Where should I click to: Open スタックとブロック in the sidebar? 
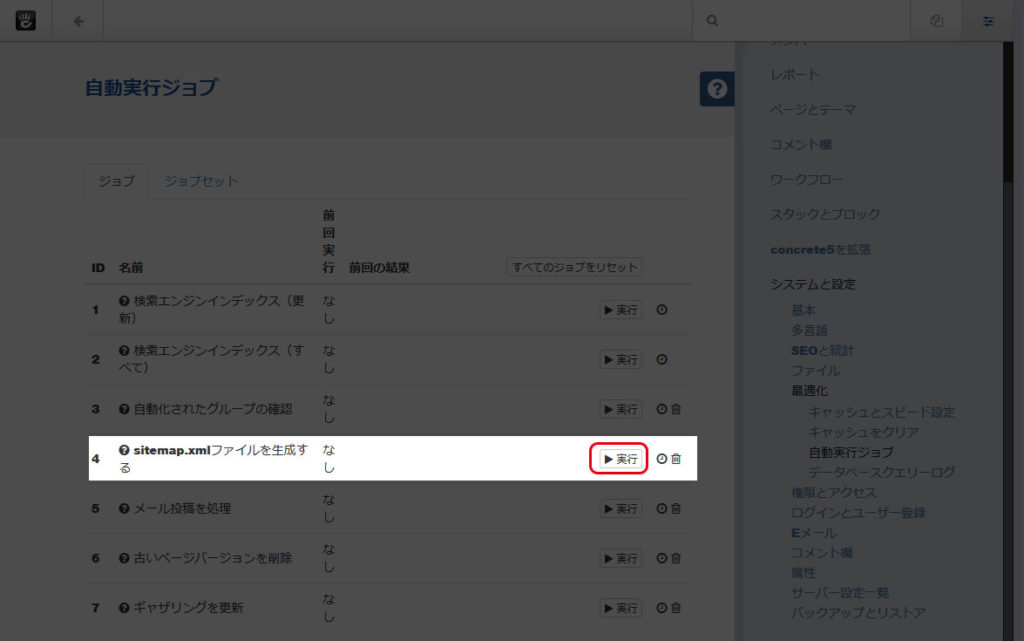click(825, 214)
